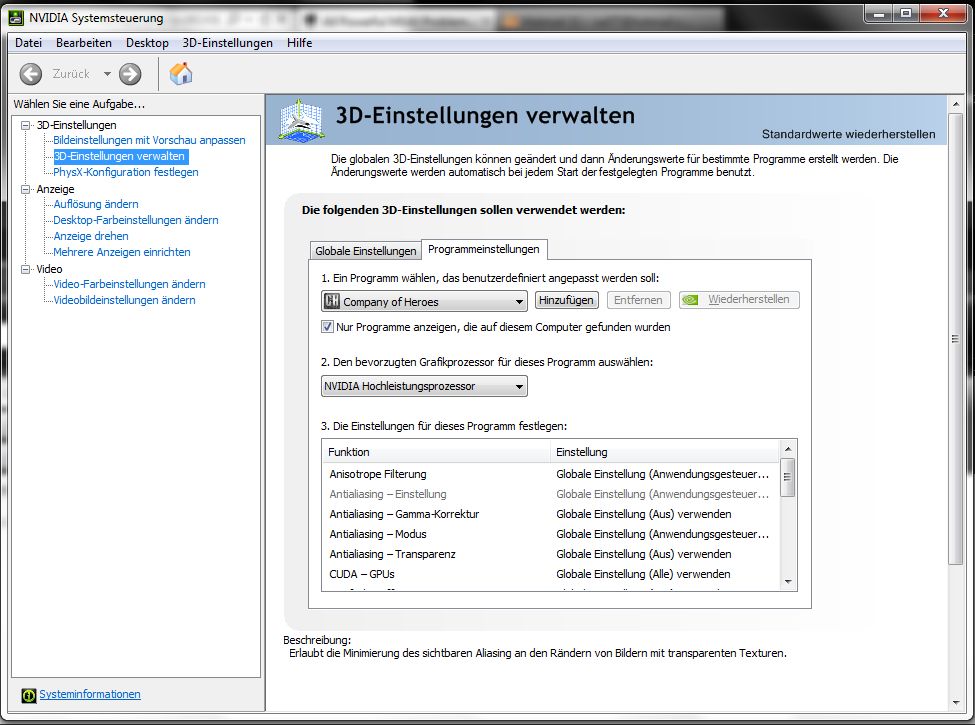The width and height of the screenshot is (975, 725).
Task: Click the Wiederherstellen button
Action: [x=739, y=300]
